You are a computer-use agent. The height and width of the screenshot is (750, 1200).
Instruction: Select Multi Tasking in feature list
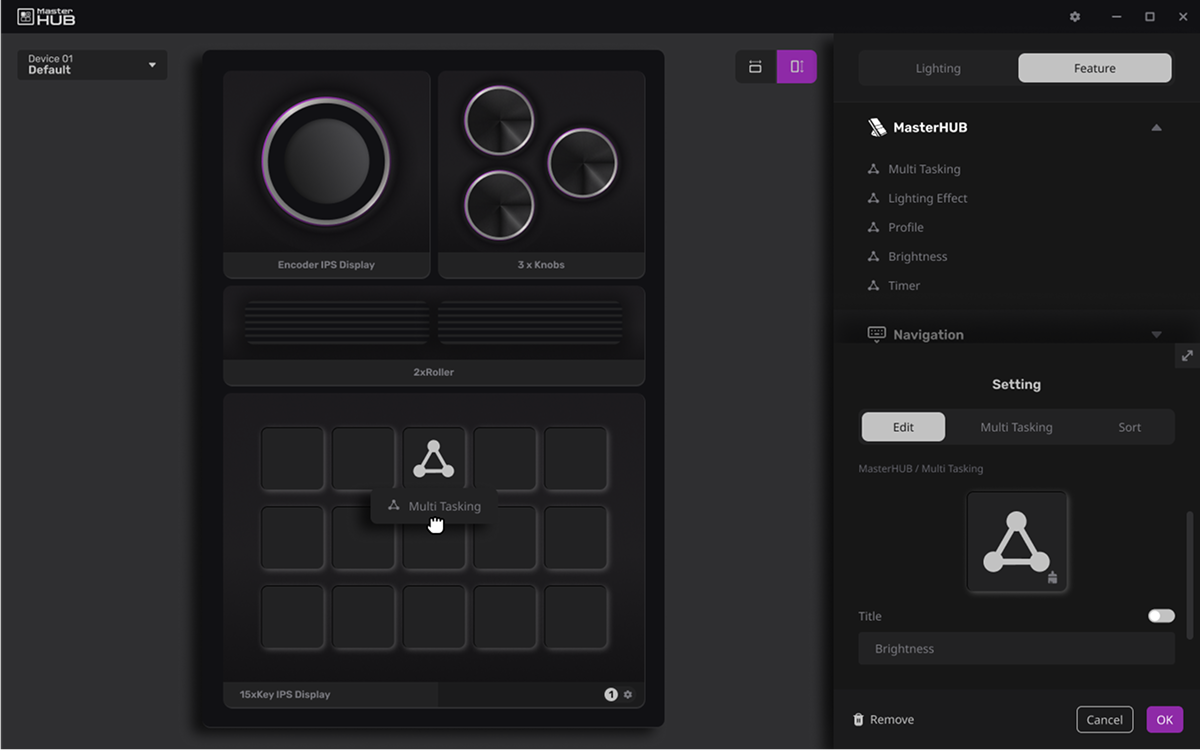pos(924,169)
